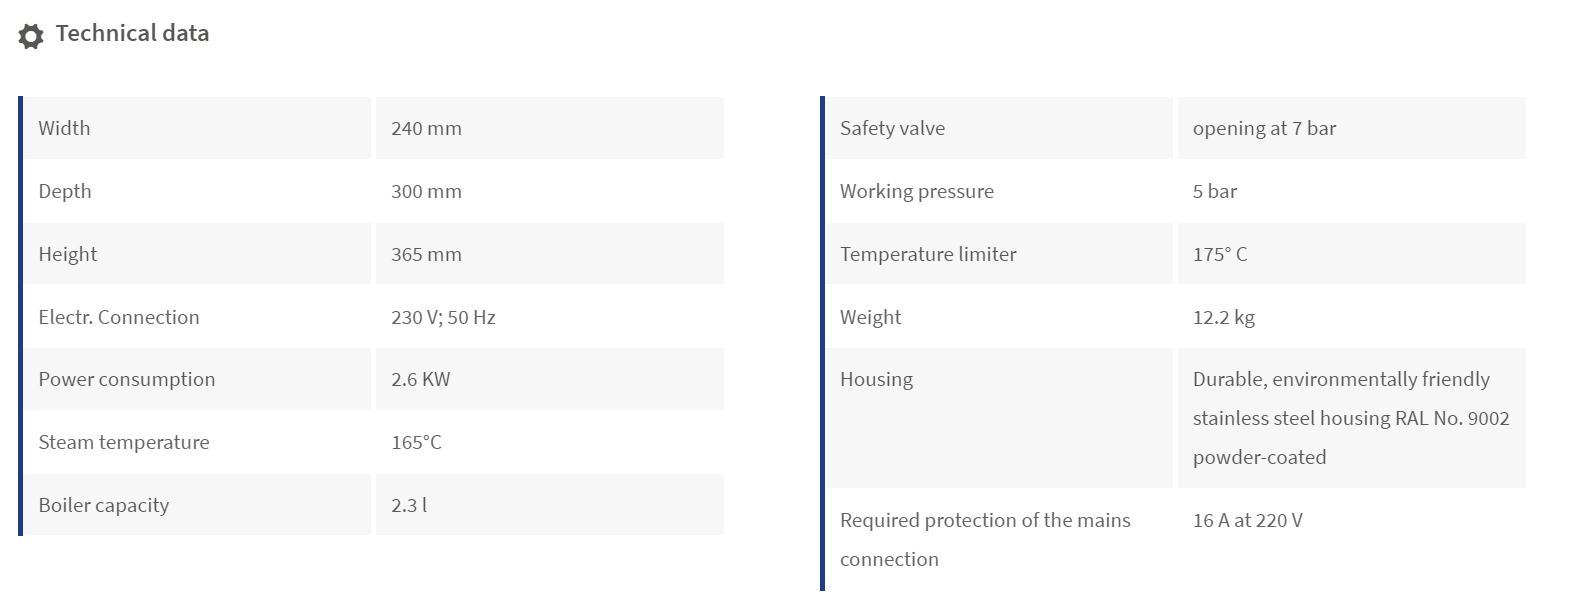Click the gear icon beside Technical data
The height and width of the screenshot is (596, 1572).
pos(31,36)
